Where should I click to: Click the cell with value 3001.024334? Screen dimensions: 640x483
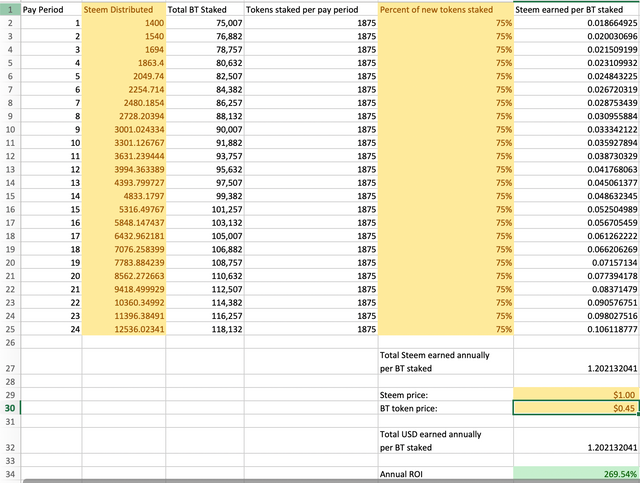pos(124,129)
